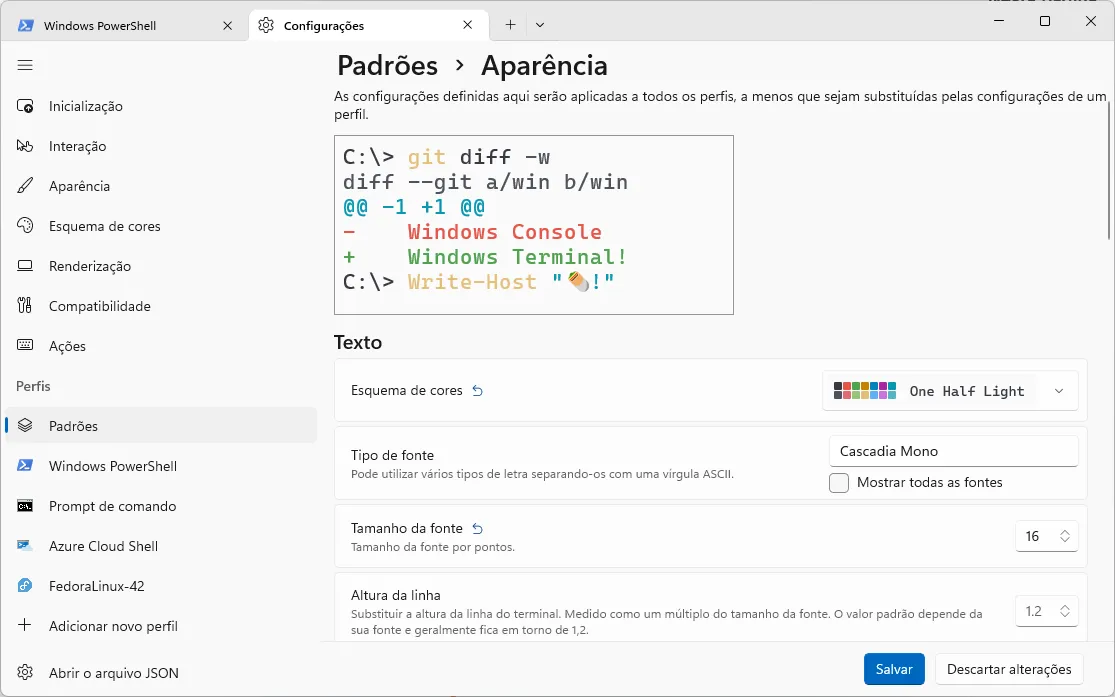Go to Esquema de cores in sidebar
The image size is (1115, 697).
161,225
